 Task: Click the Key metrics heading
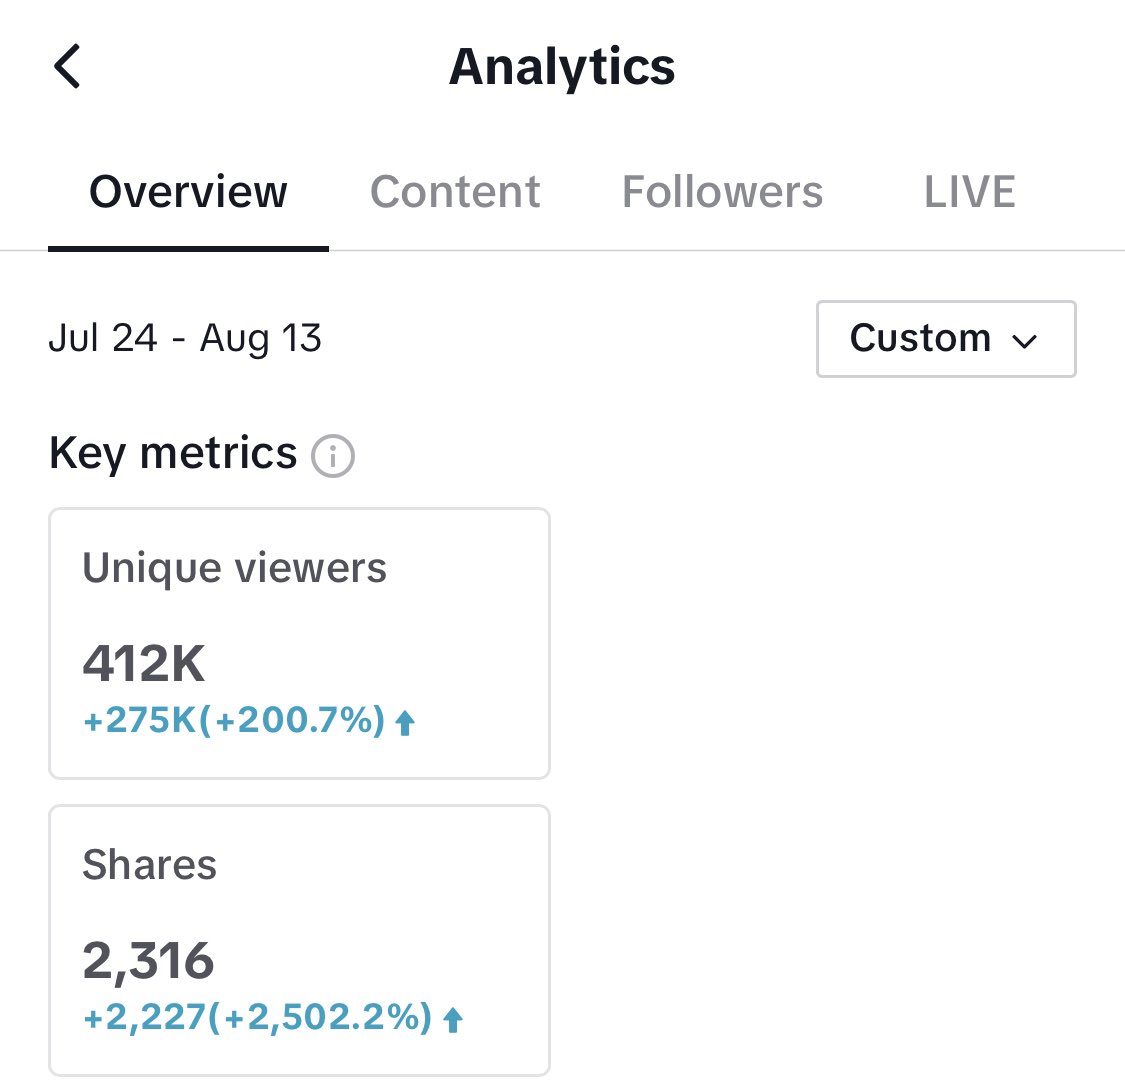pyautogui.click(x=173, y=454)
